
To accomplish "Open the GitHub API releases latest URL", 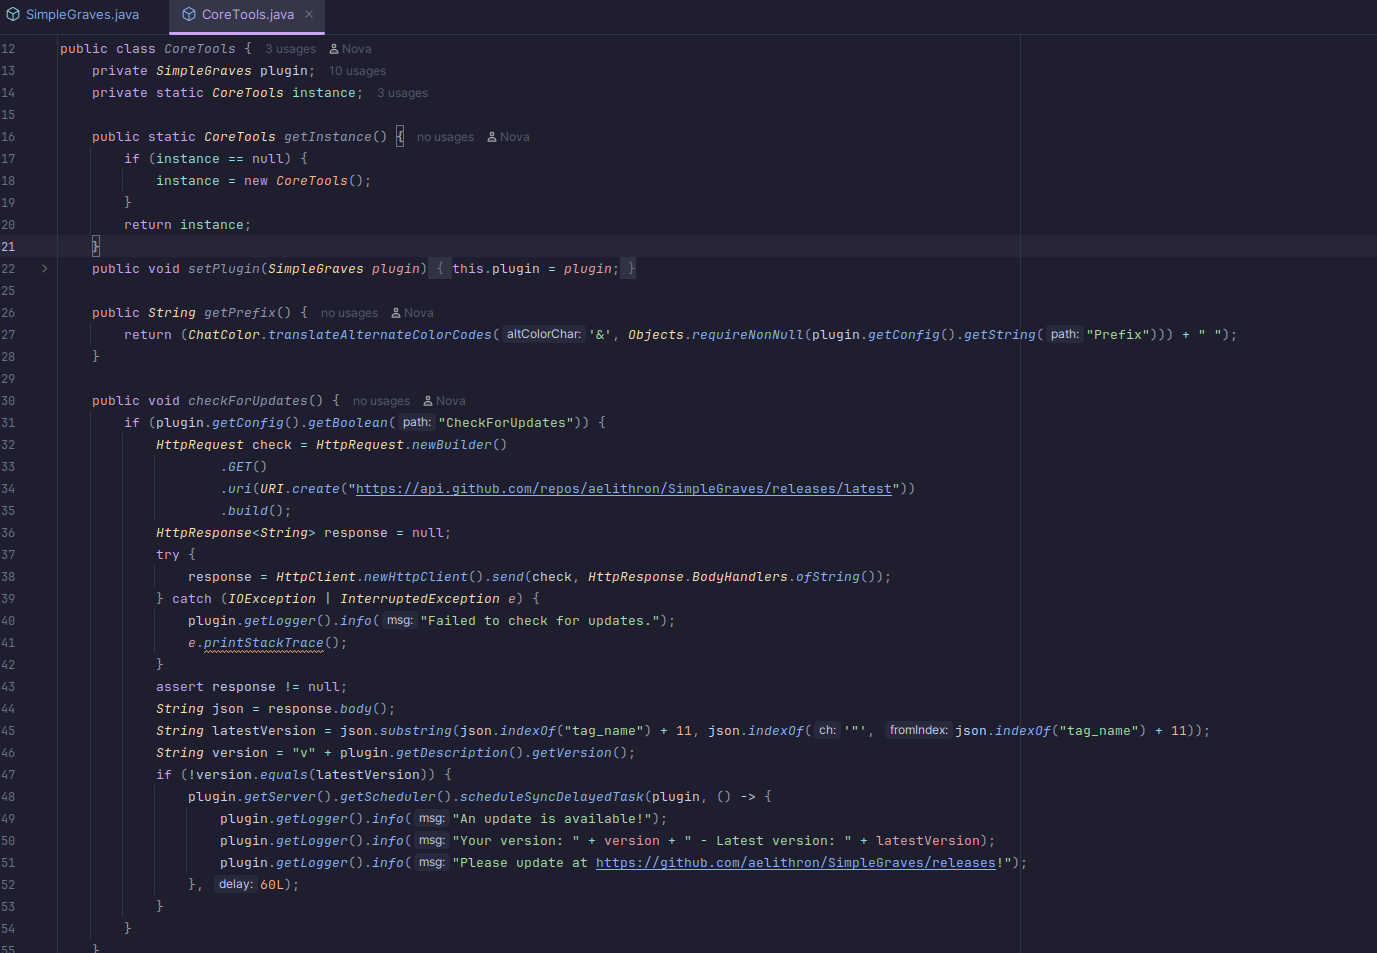I will pyautogui.click(x=623, y=489).
